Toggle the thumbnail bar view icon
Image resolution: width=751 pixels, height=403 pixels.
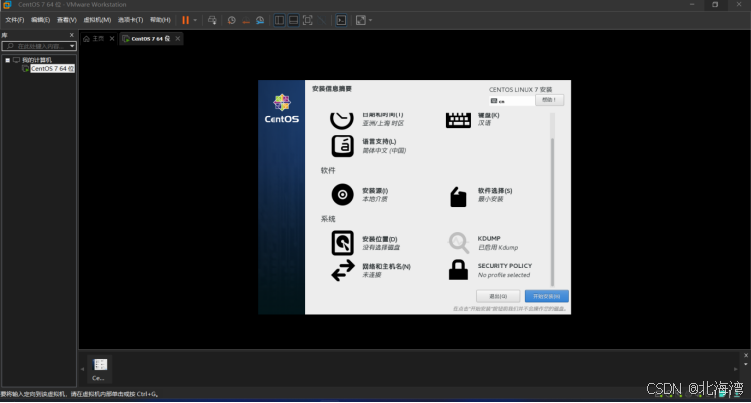293,20
